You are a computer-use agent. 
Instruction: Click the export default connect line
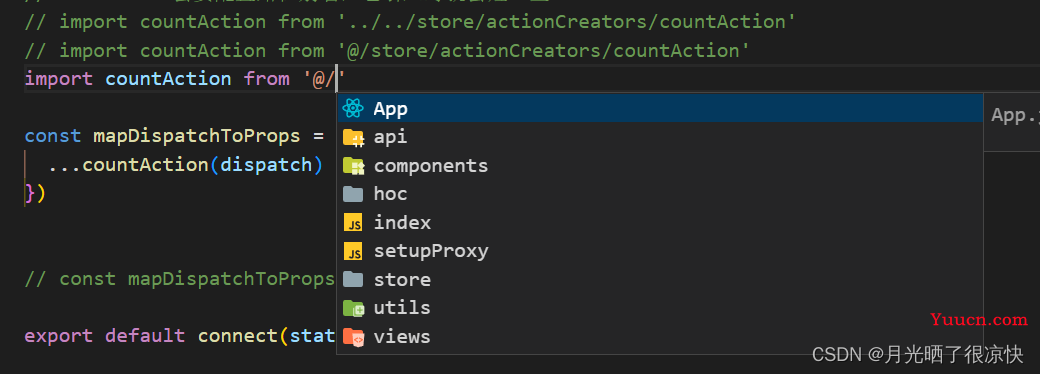180,336
